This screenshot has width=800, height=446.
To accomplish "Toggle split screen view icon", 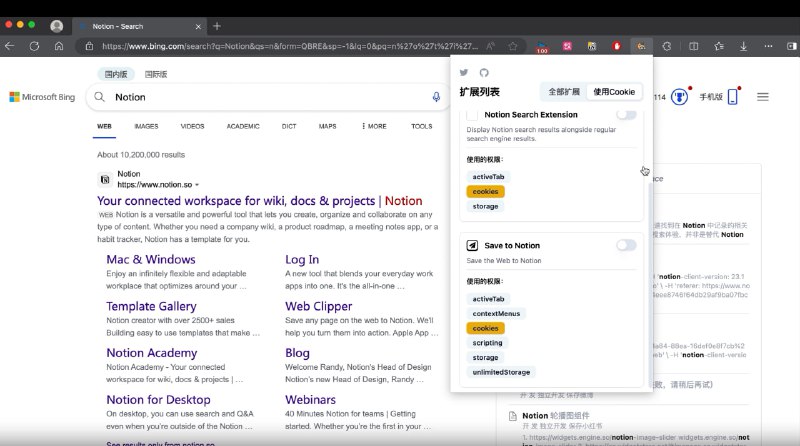I will point(694,46).
